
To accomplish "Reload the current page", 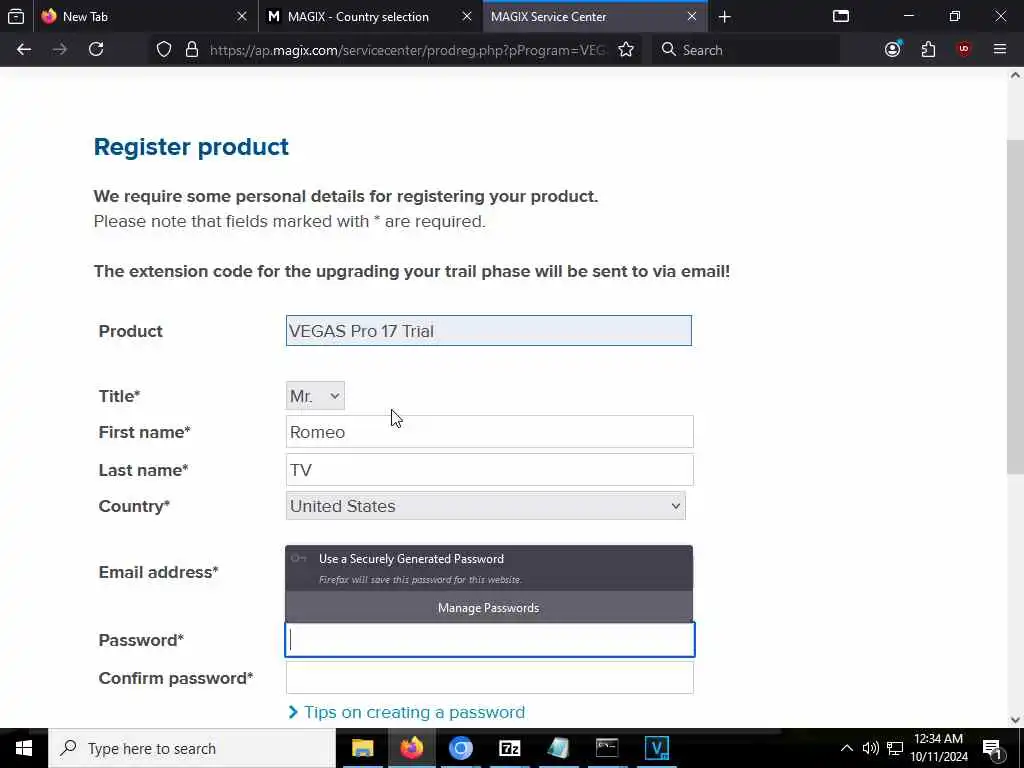I will [96, 50].
